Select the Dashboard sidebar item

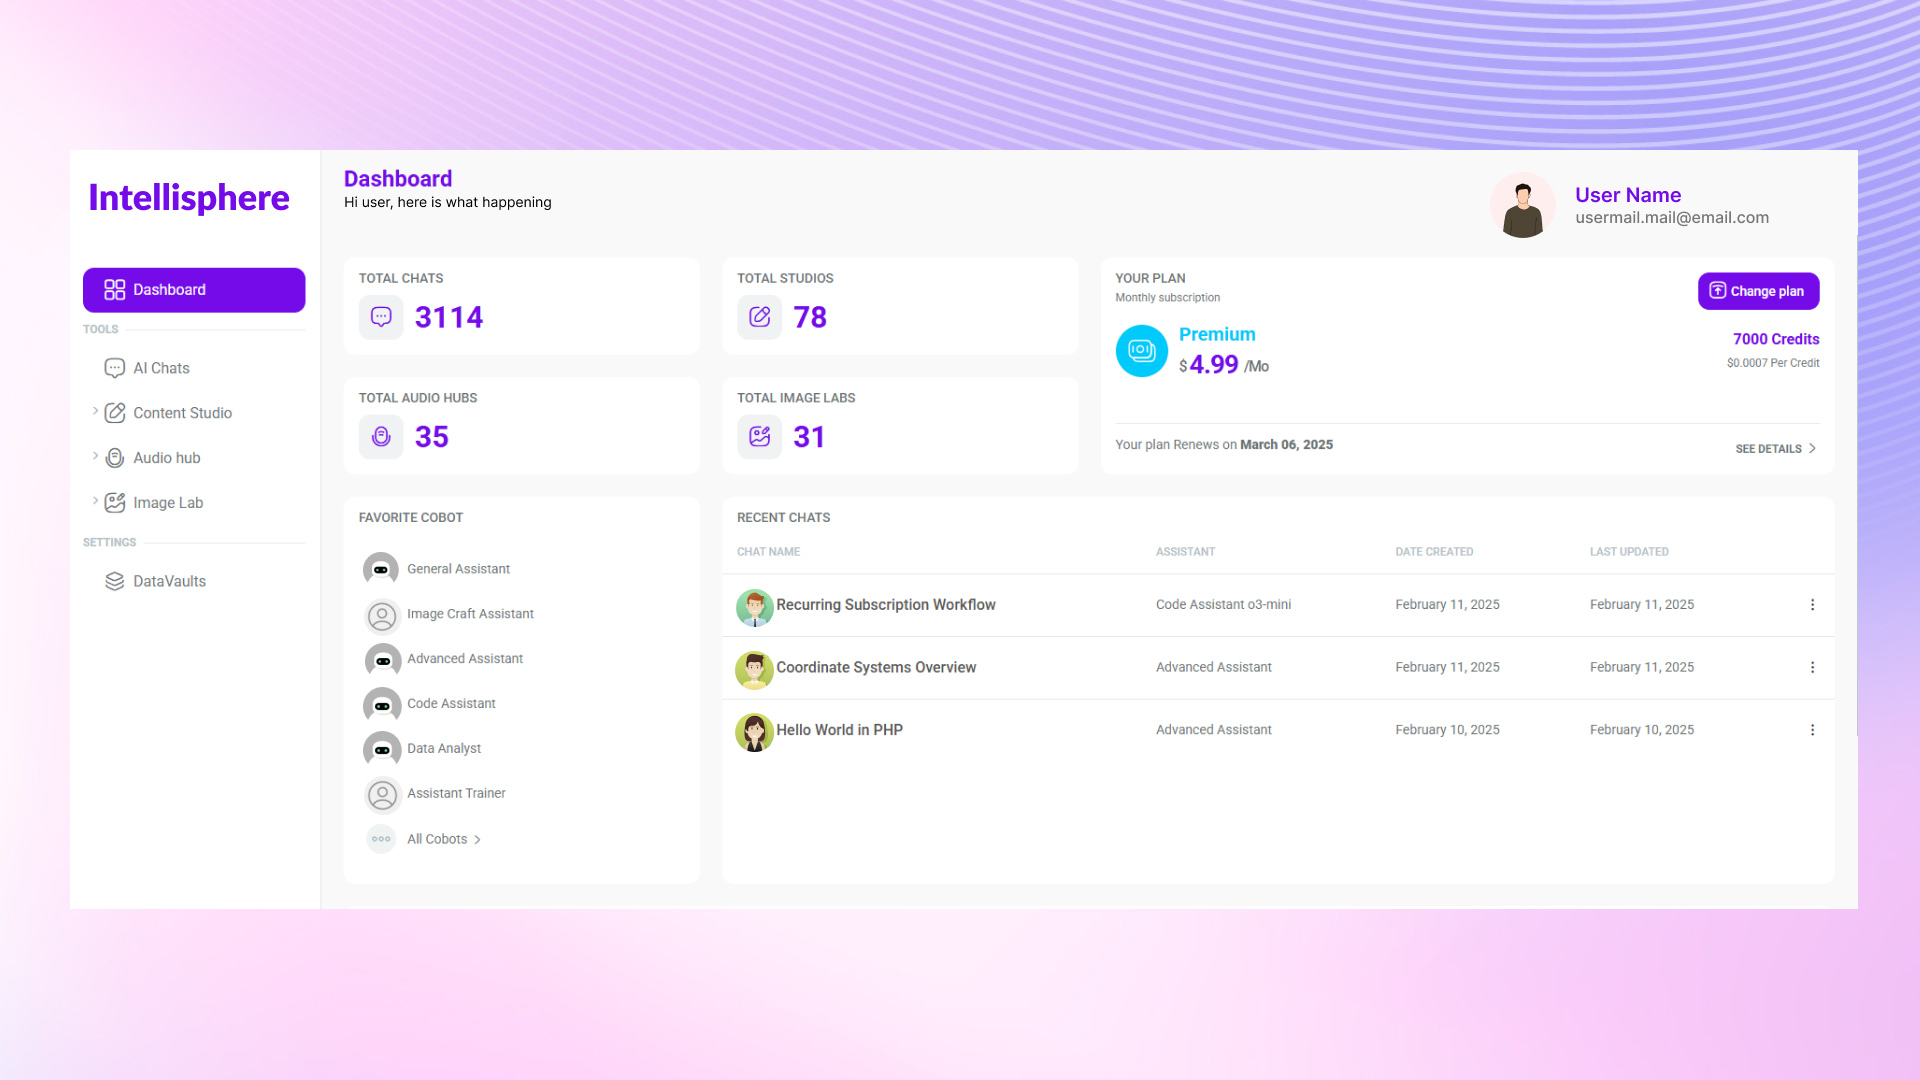coord(194,290)
